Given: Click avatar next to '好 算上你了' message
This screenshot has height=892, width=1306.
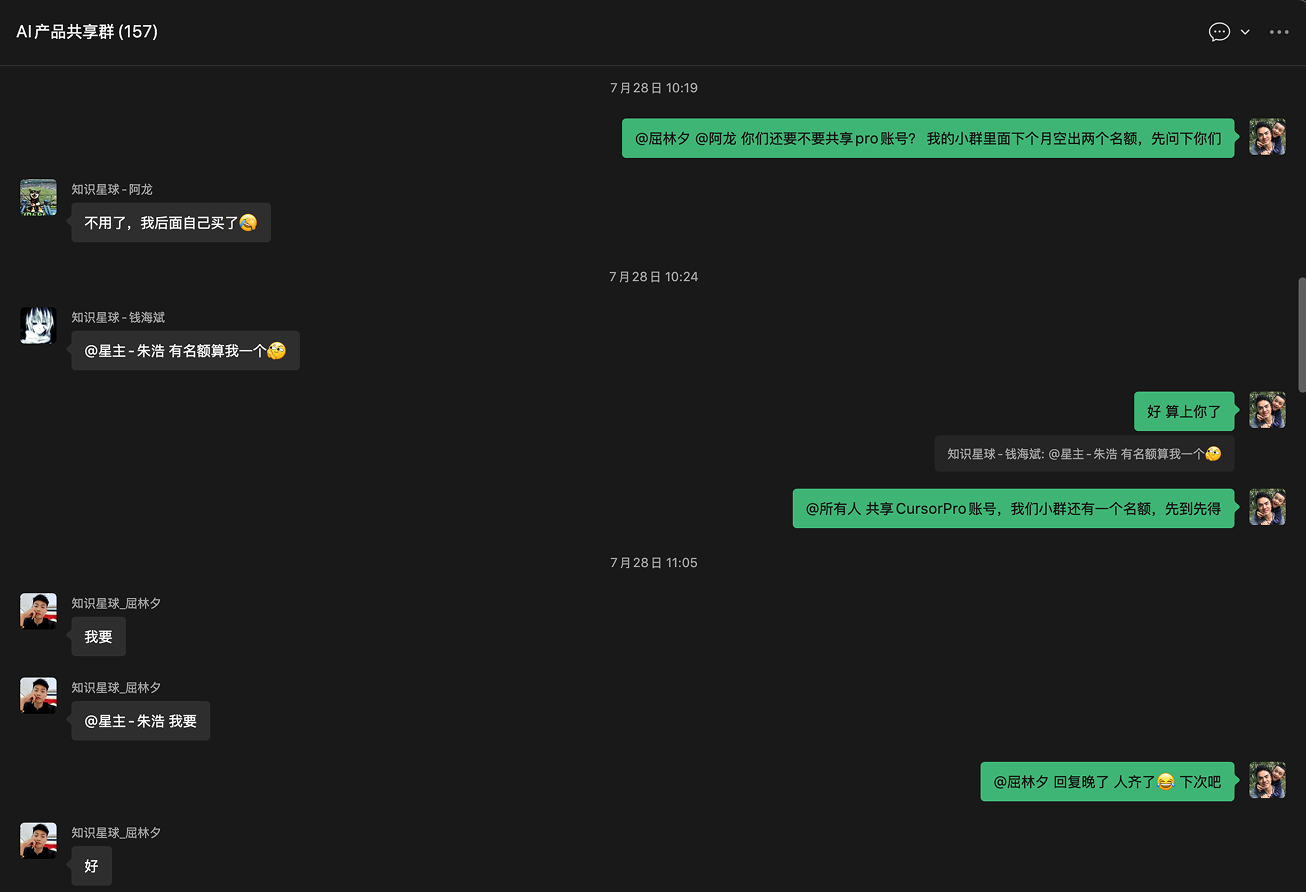Looking at the screenshot, I should 1267,410.
